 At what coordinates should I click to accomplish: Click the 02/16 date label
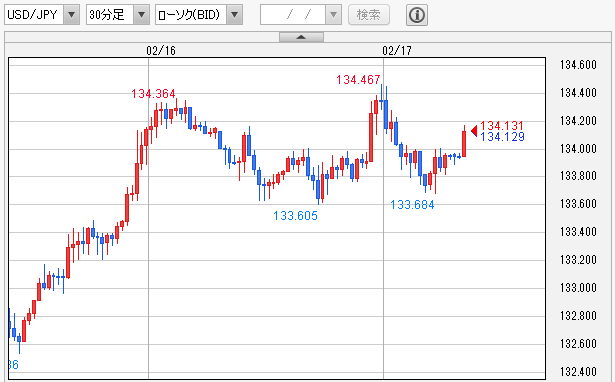(x=161, y=51)
